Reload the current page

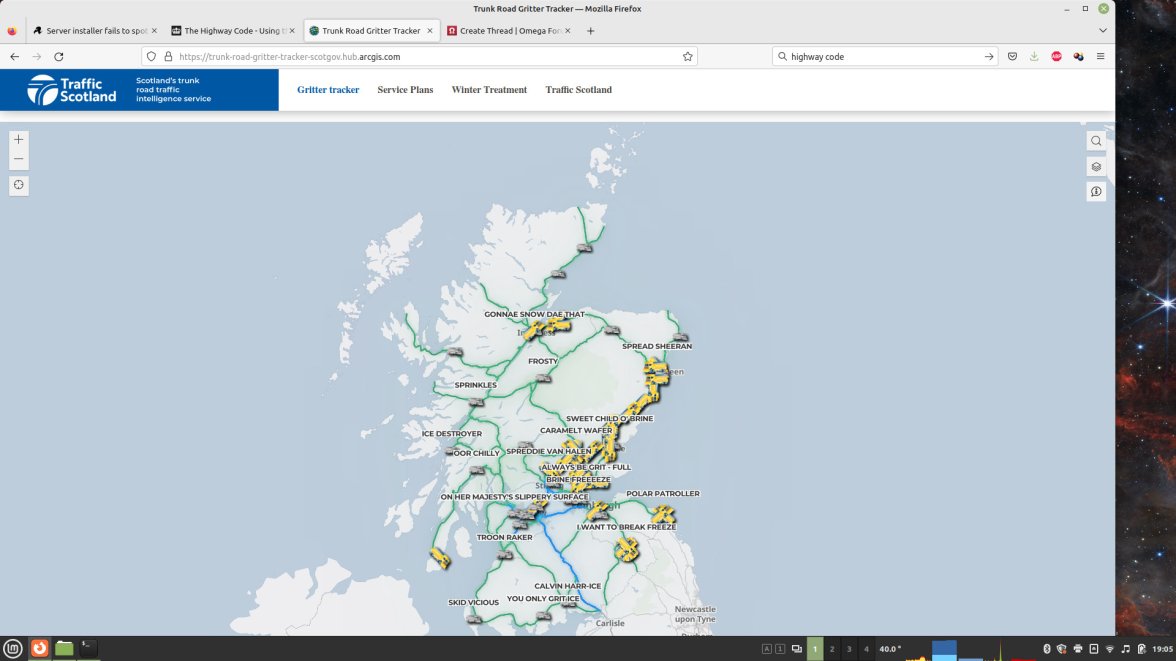coord(59,57)
